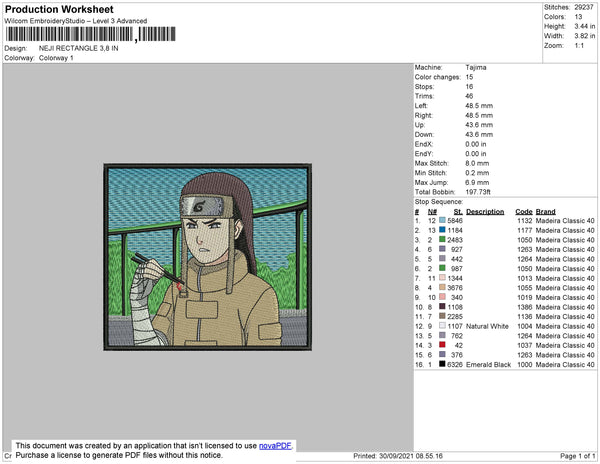Screen dimensions: 600x464
Task: Select the Max Stitch value '8.0 mm'
Action: coord(477,163)
